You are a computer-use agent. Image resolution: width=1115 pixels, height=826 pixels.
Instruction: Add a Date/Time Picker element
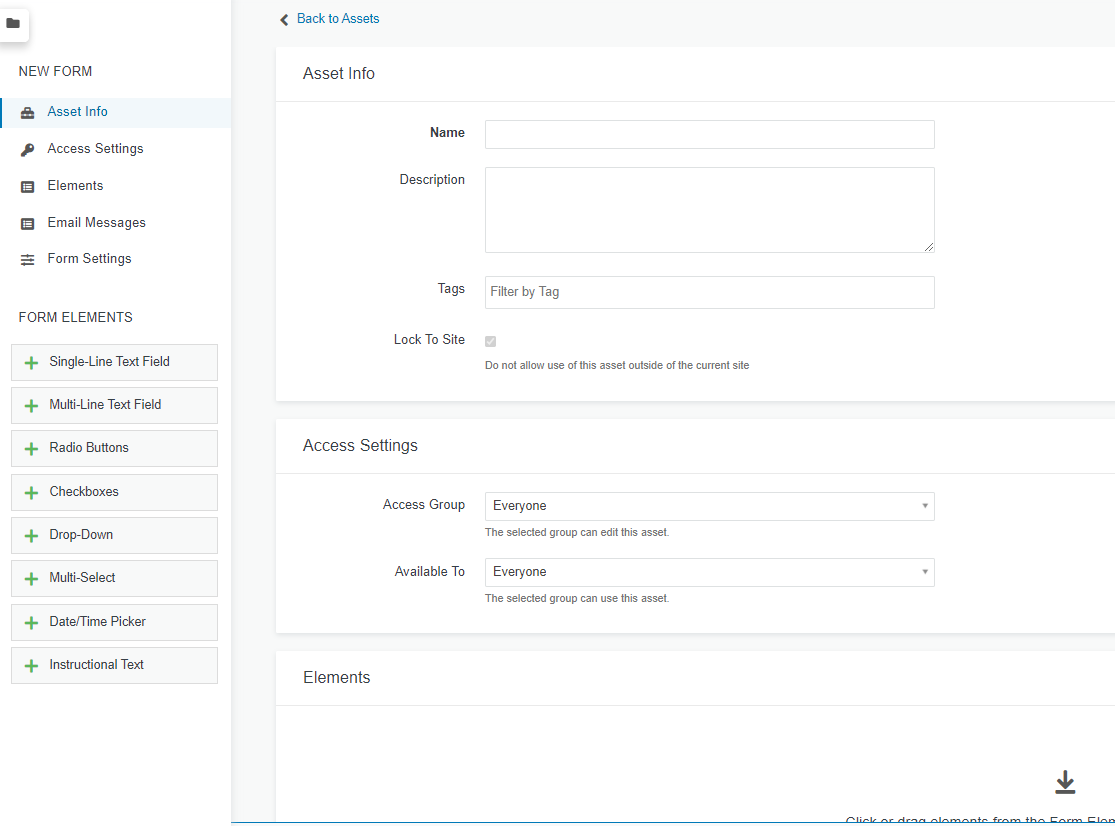point(114,622)
